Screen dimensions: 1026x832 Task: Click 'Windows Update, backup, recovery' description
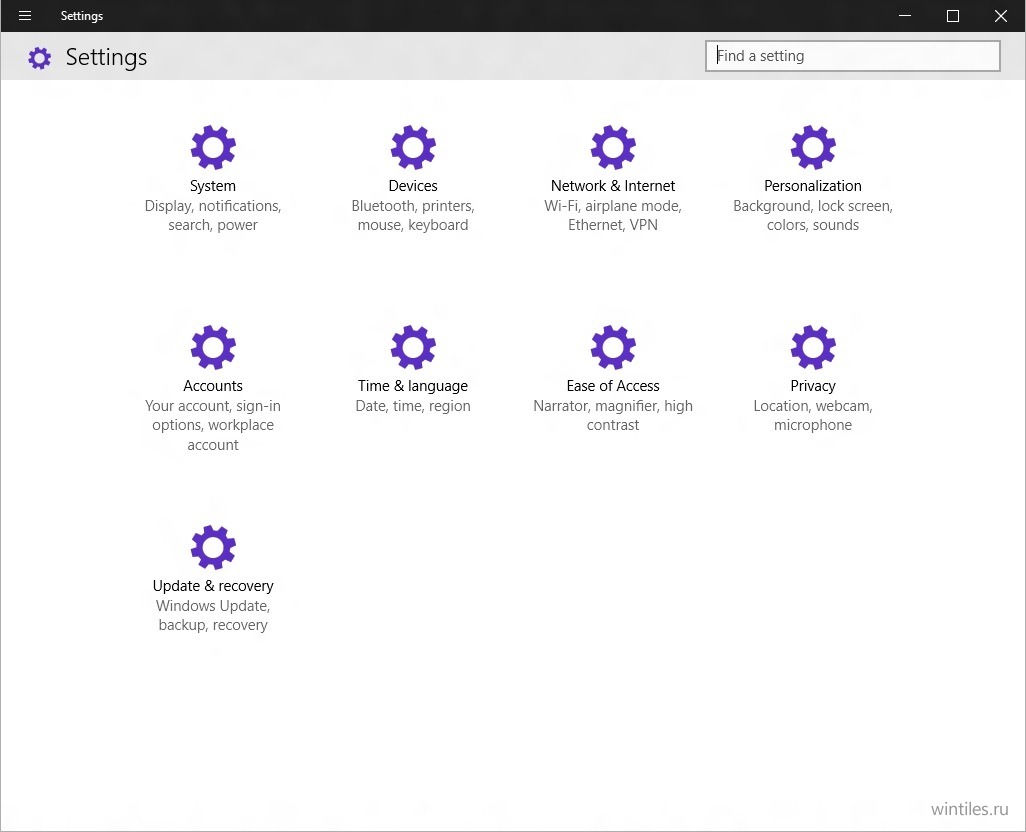[213, 615]
